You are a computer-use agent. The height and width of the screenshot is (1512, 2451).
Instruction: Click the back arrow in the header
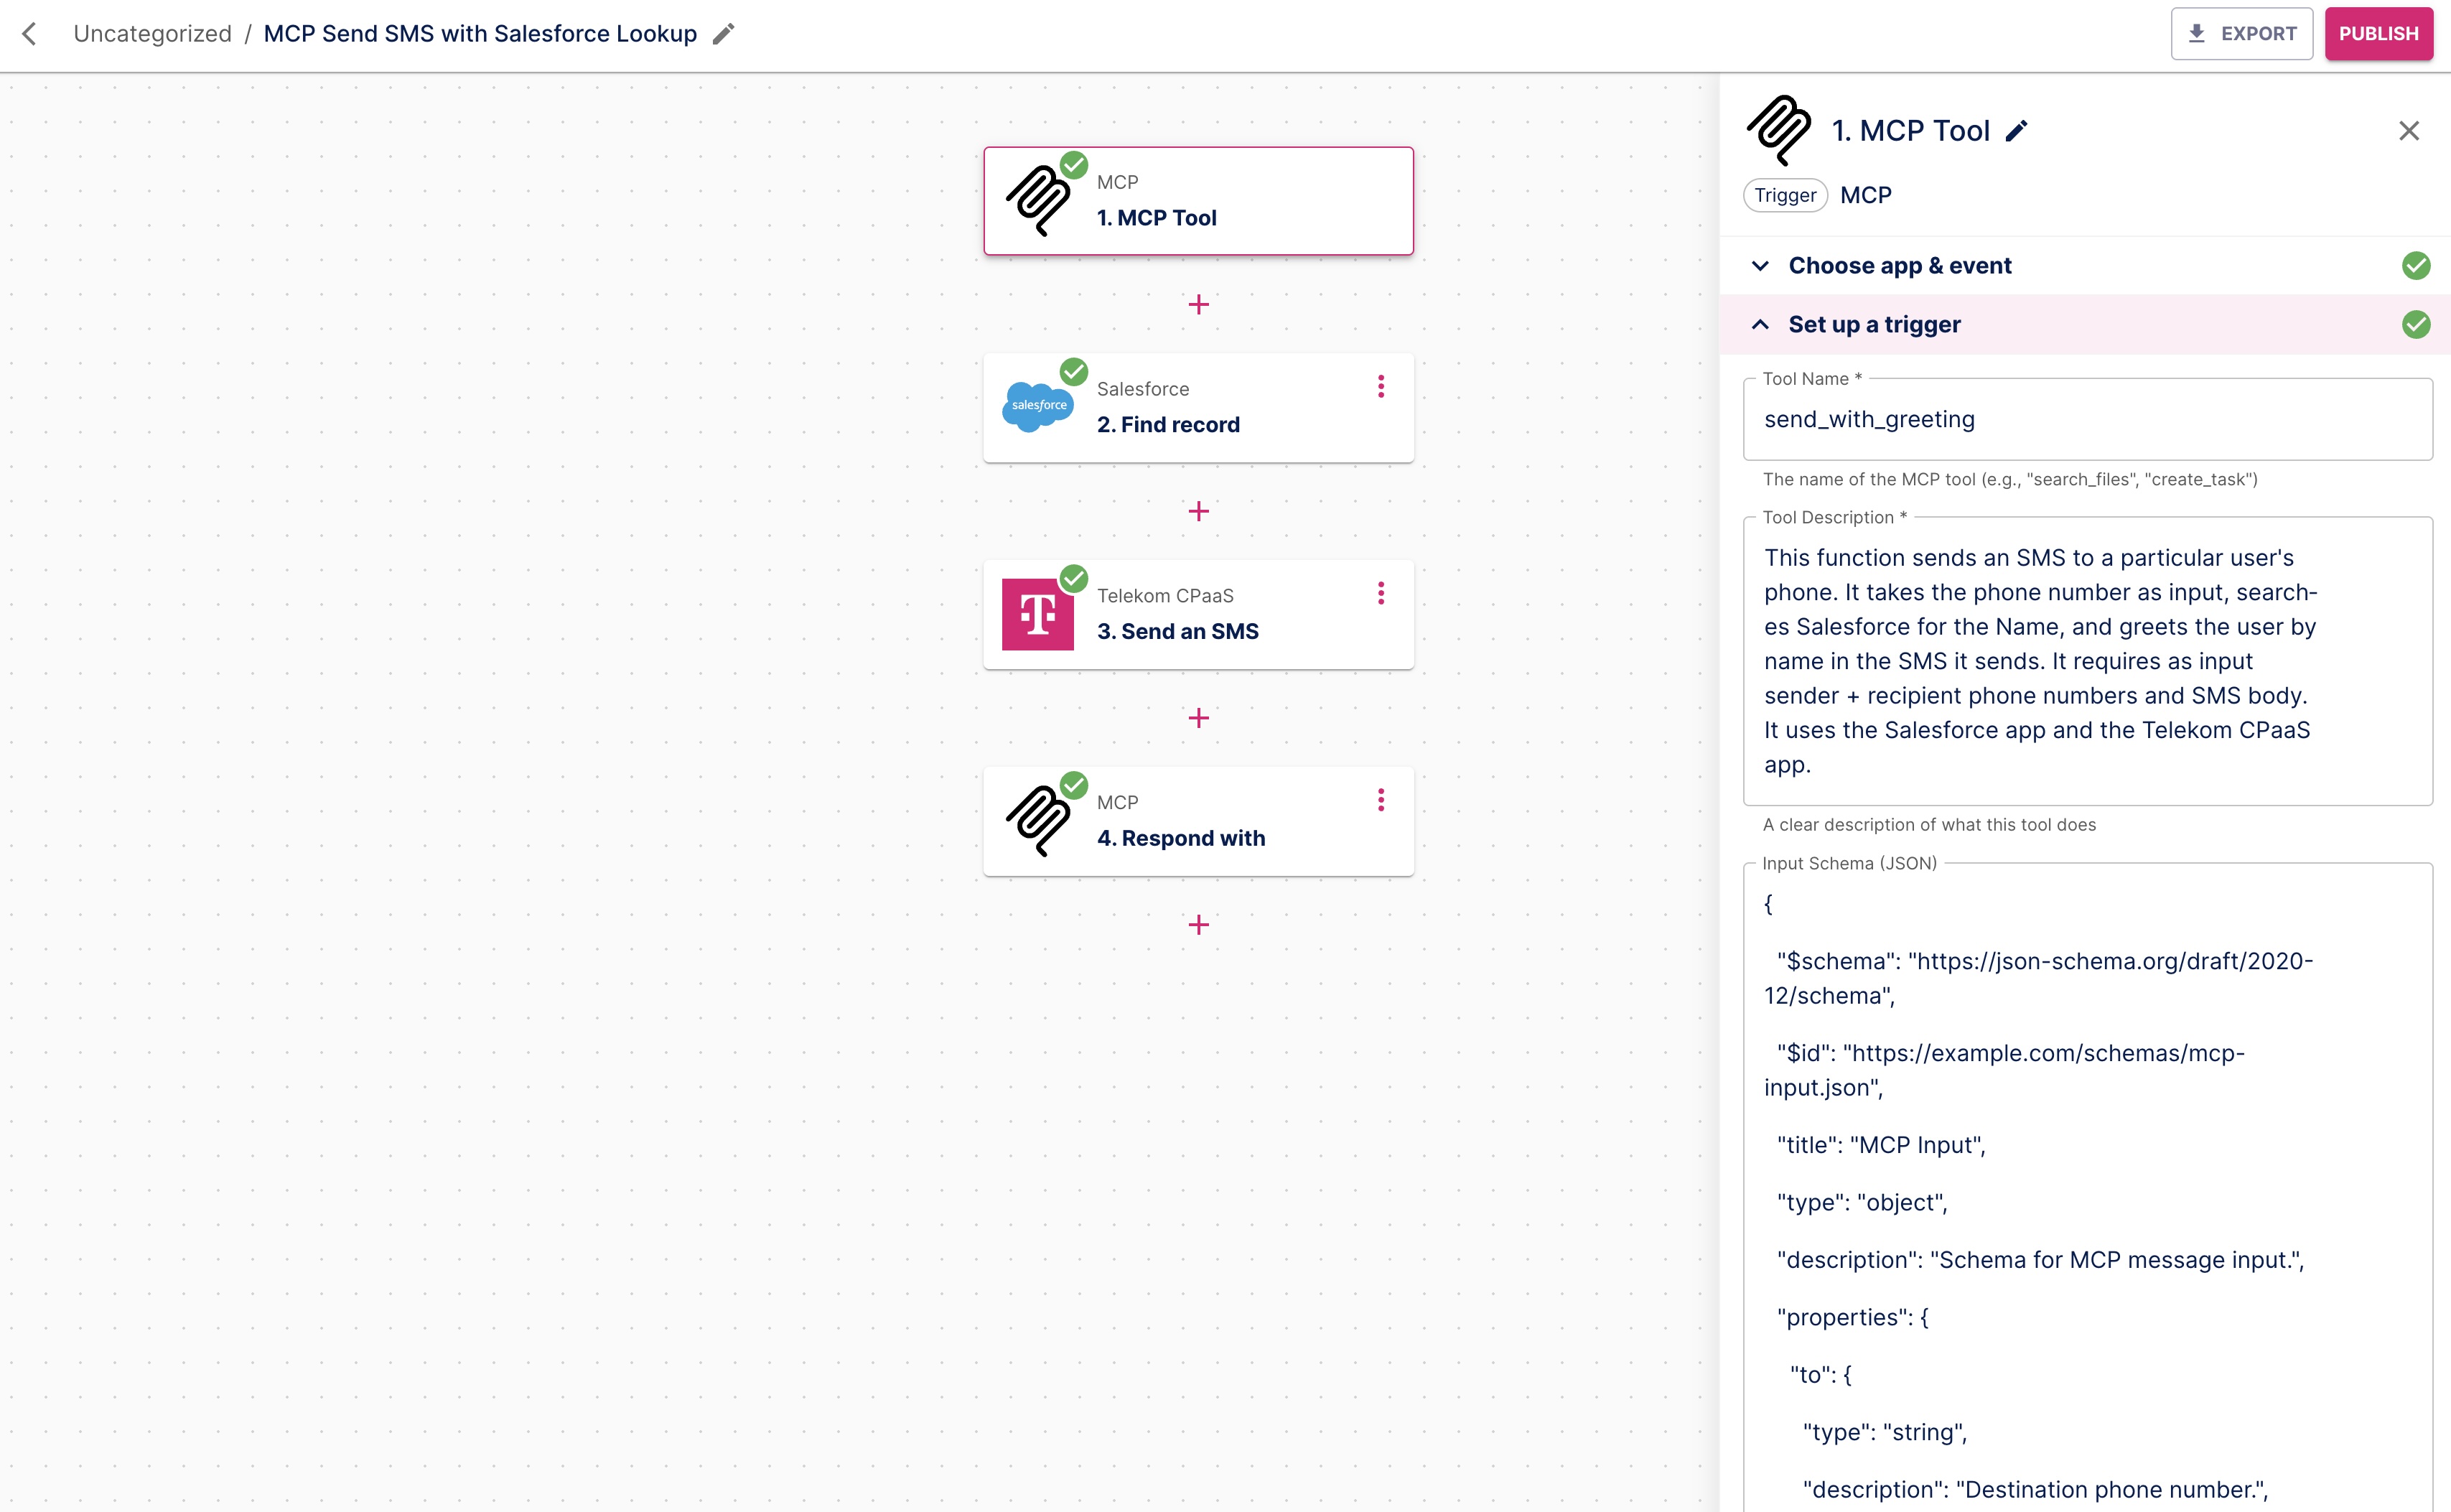(30, 34)
